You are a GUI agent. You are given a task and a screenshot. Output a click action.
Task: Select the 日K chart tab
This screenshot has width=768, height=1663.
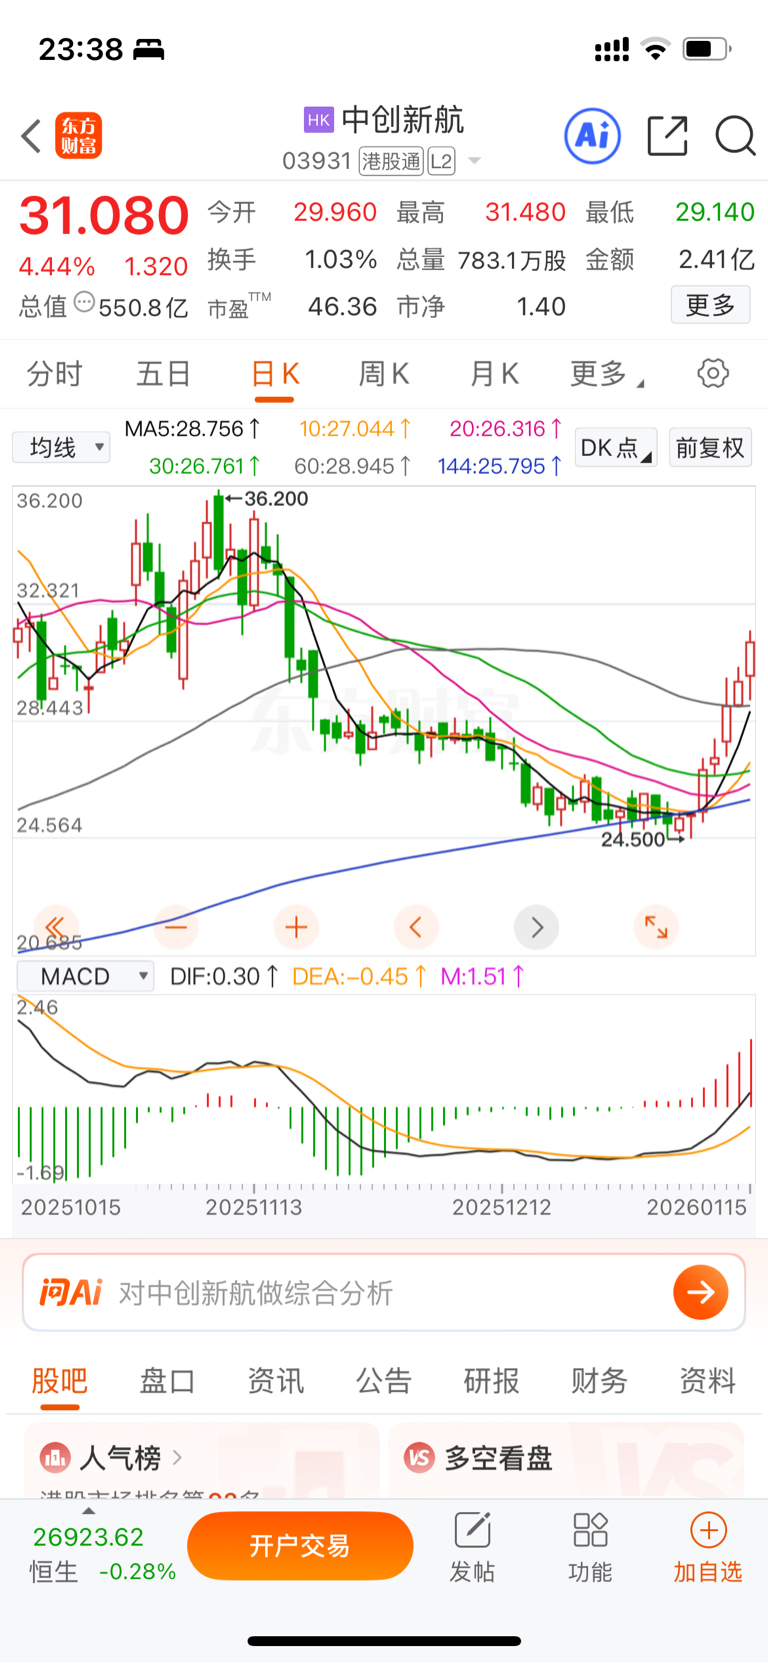(x=274, y=374)
